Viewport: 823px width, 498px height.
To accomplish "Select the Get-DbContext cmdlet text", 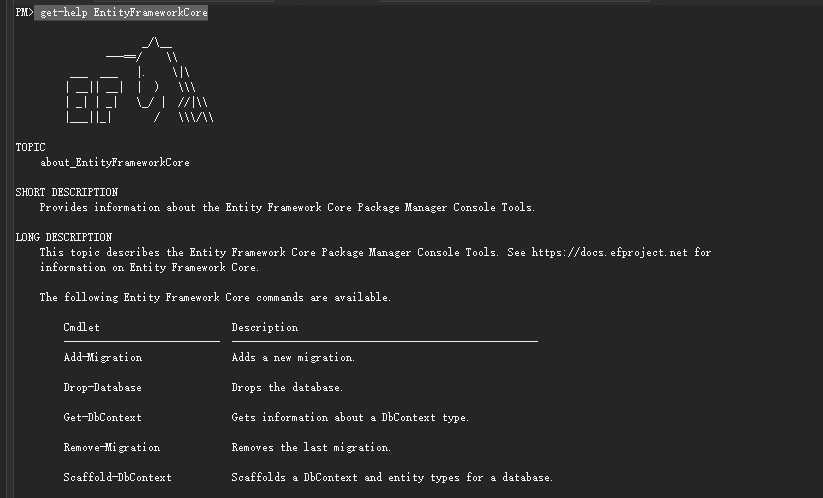I will pyautogui.click(x=102, y=417).
